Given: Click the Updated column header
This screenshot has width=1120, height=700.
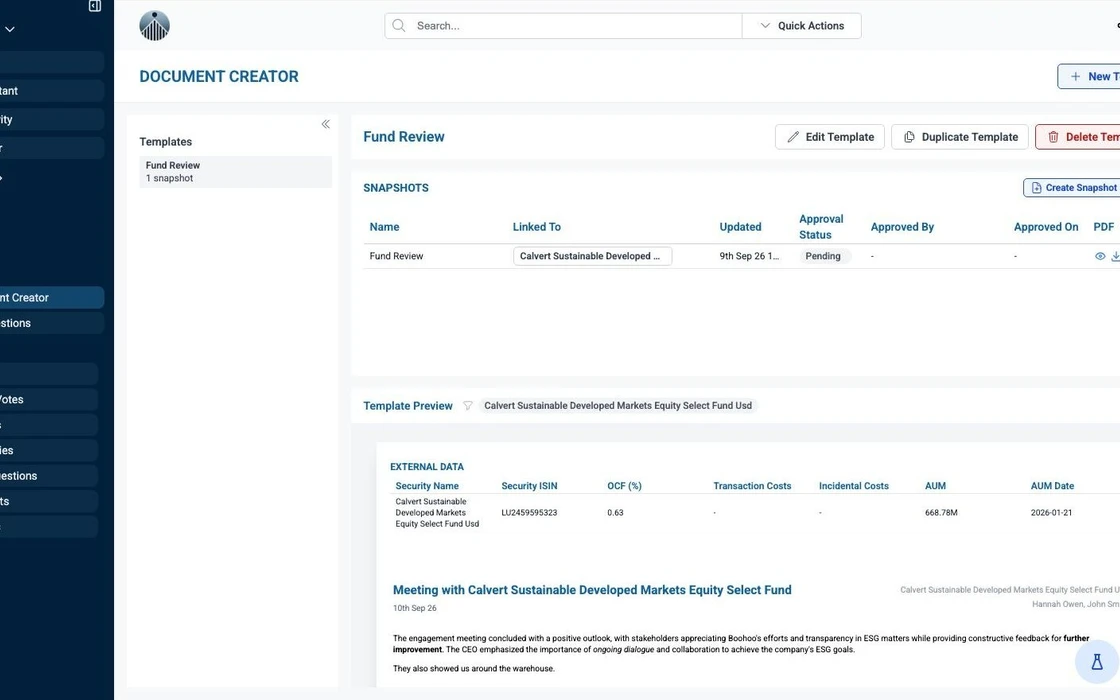Looking at the screenshot, I should click(740, 227).
